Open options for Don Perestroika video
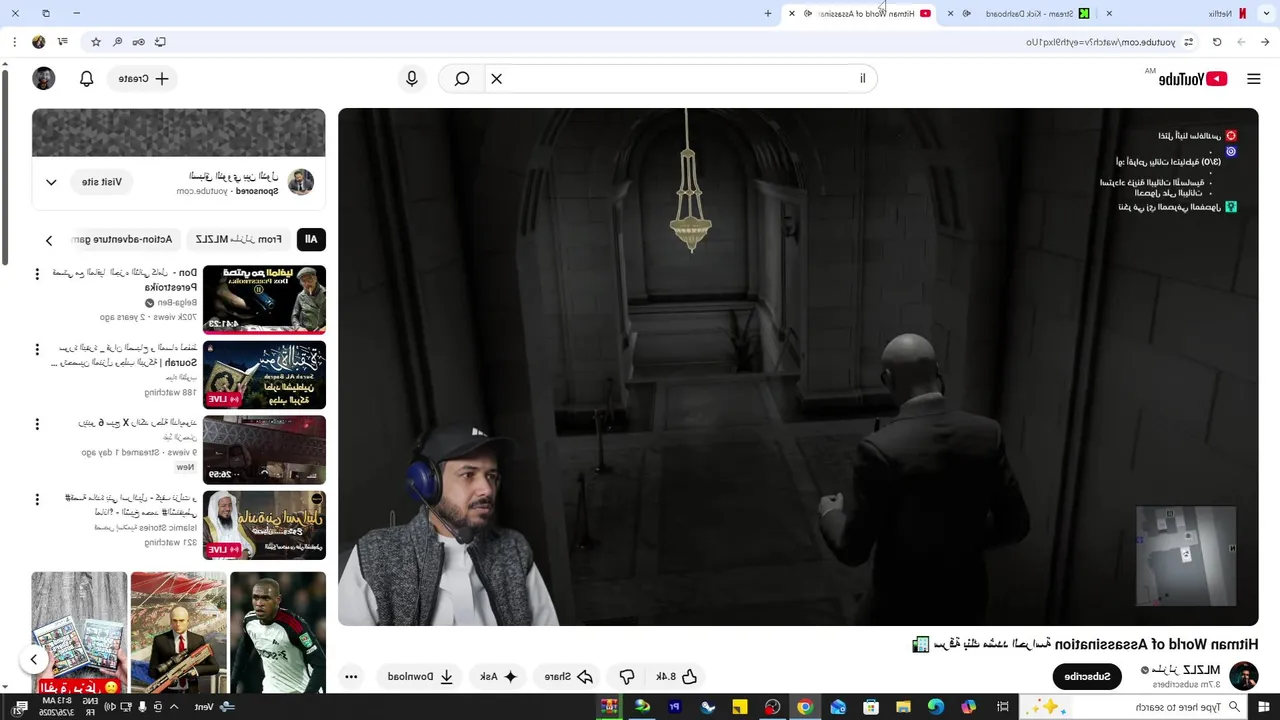 click(x=37, y=274)
